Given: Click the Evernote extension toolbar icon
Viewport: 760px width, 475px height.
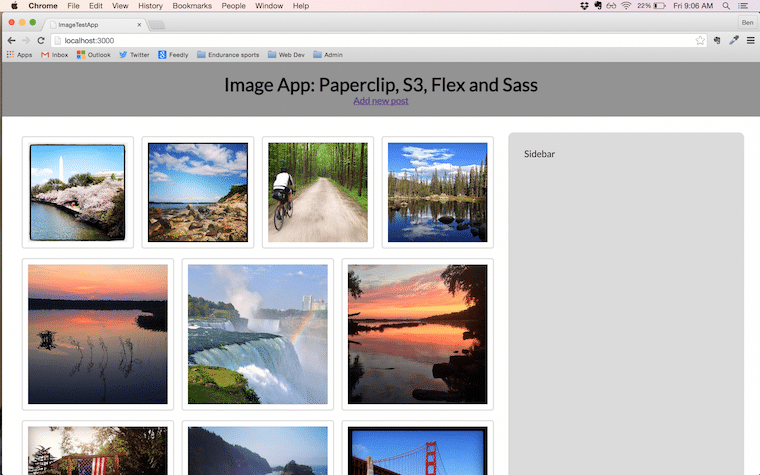Looking at the screenshot, I should click(717, 40).
